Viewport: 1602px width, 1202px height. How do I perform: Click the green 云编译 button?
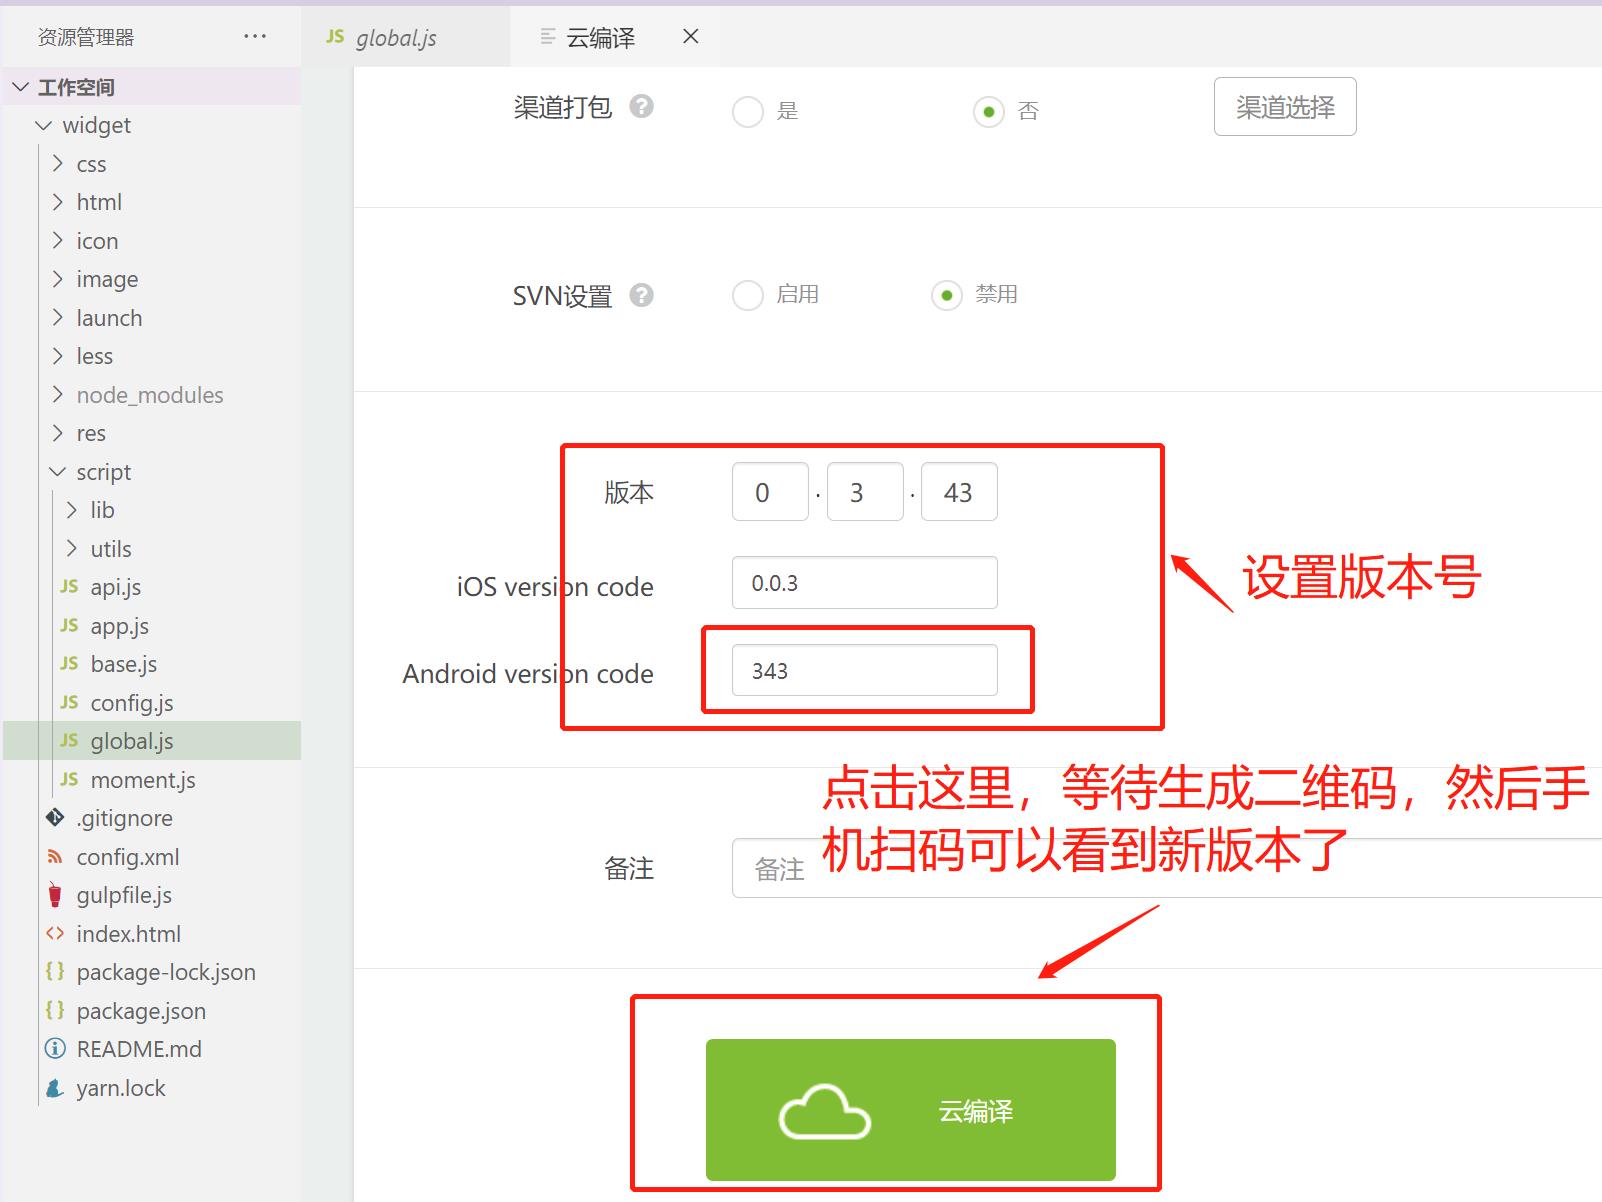tap(911, 1110)
